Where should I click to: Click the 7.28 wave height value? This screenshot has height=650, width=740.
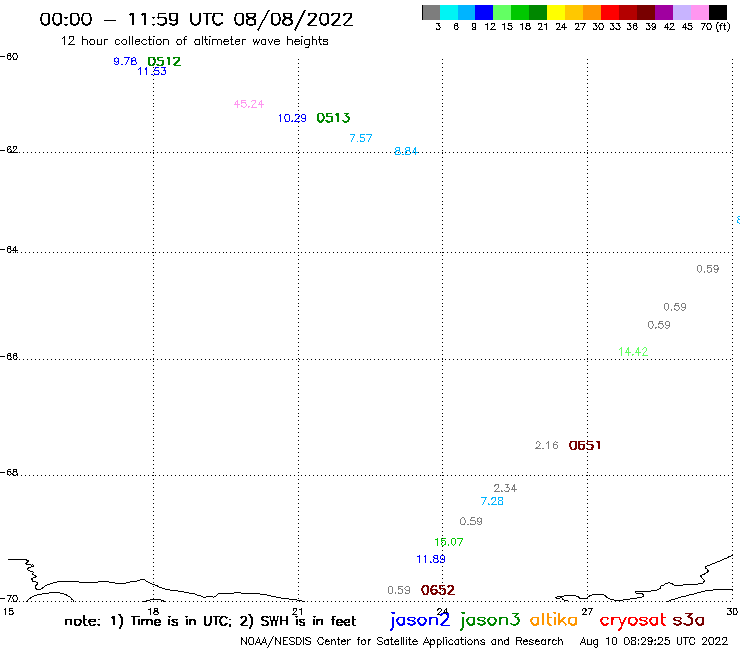pyautogui.click(x=492, y=501)
